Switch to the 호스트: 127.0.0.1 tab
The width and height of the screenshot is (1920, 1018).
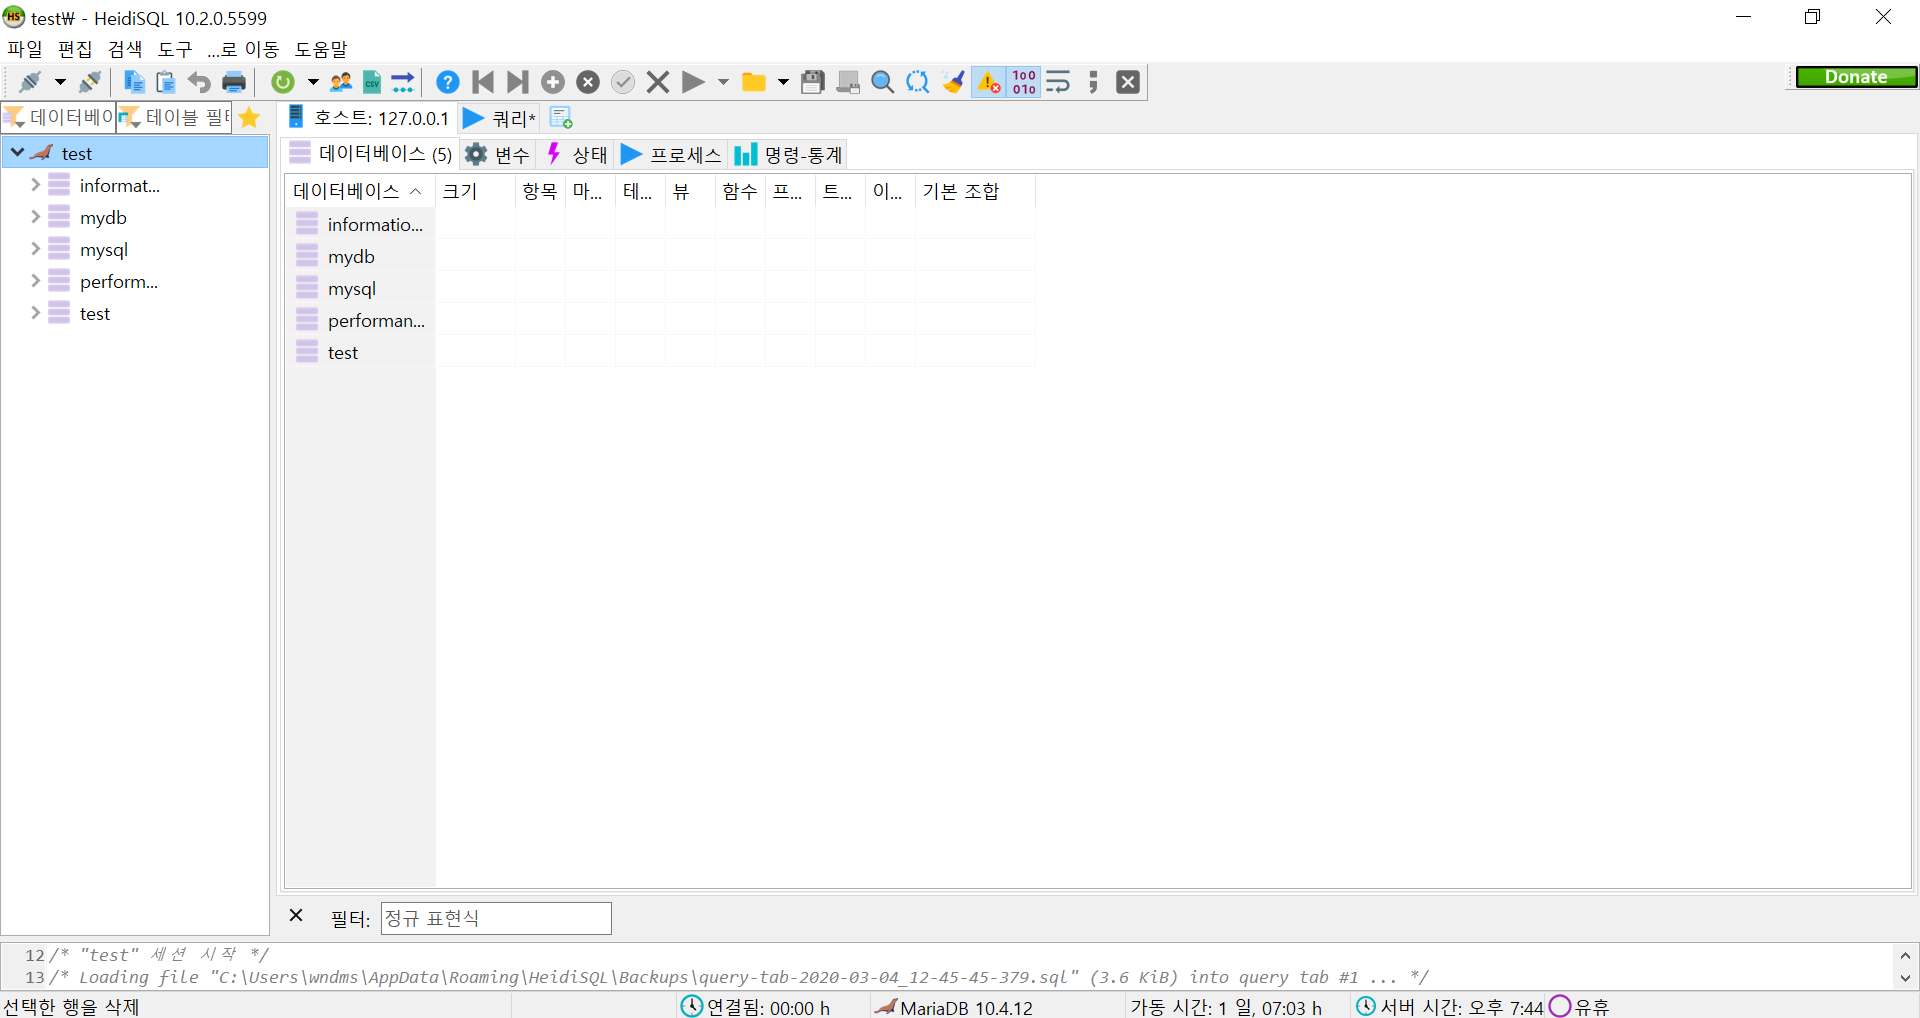pos(369,118)
